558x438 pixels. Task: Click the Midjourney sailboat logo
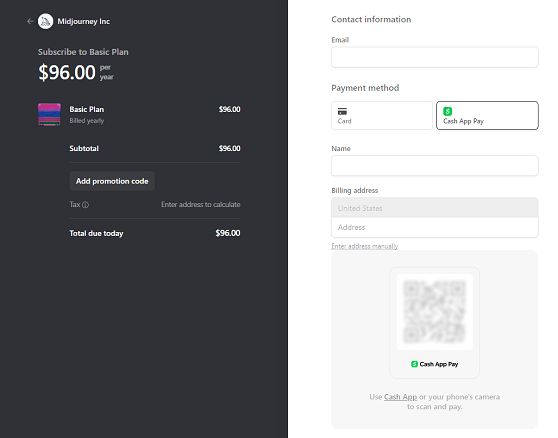[46, 21]
